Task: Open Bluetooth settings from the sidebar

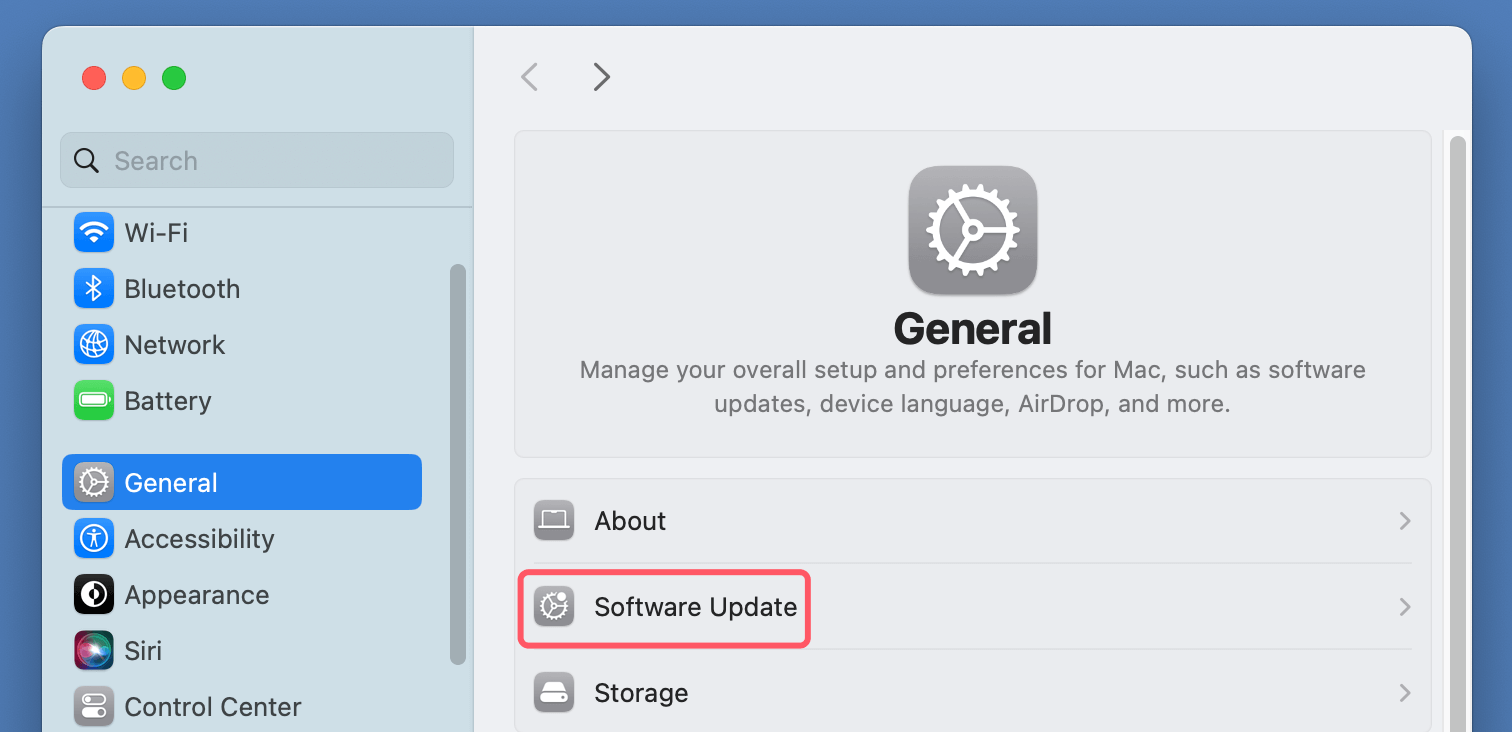Action: 93,288
